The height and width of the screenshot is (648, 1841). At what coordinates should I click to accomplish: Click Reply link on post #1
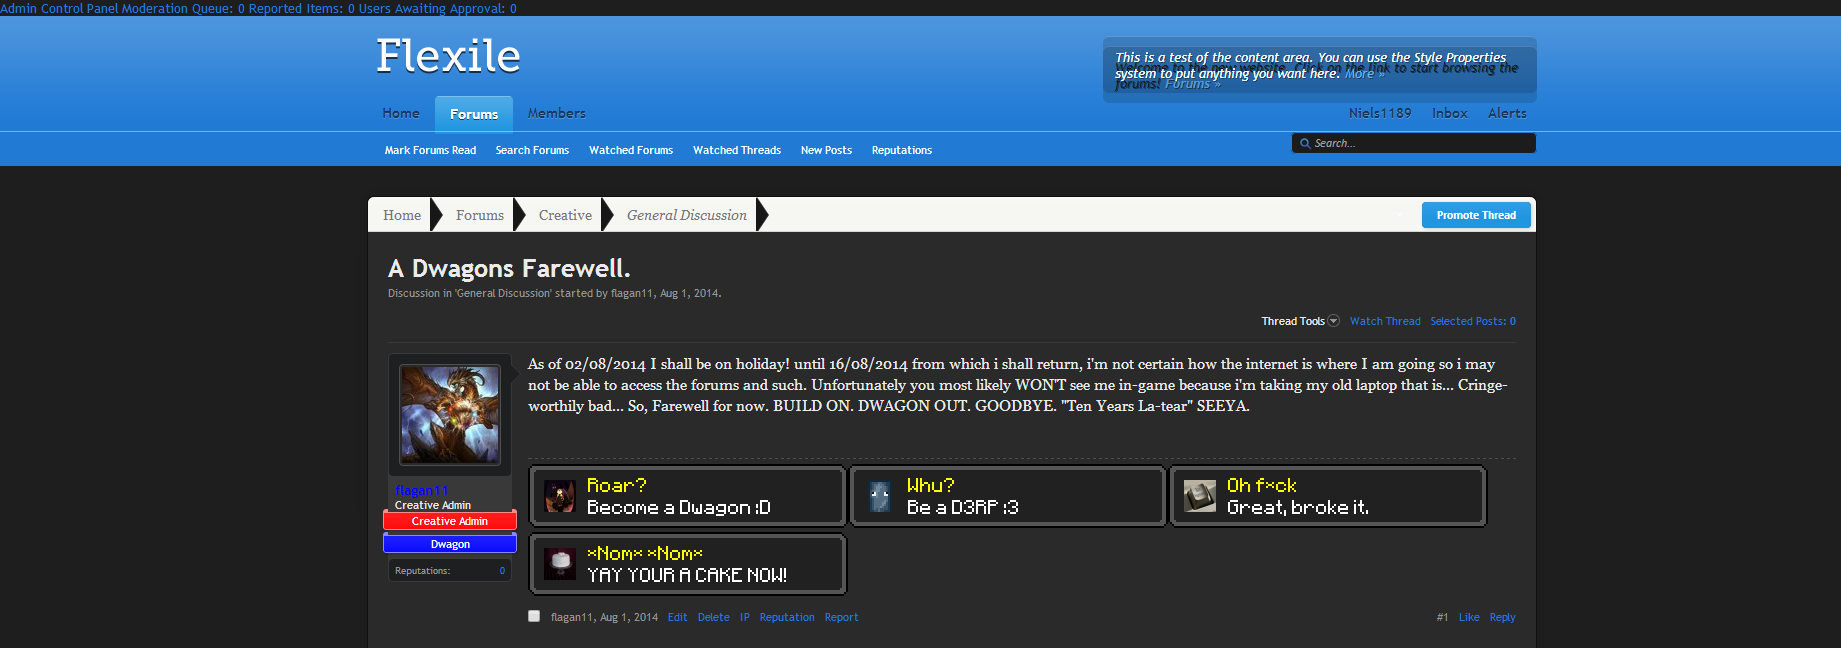(x=1501, y=617)
